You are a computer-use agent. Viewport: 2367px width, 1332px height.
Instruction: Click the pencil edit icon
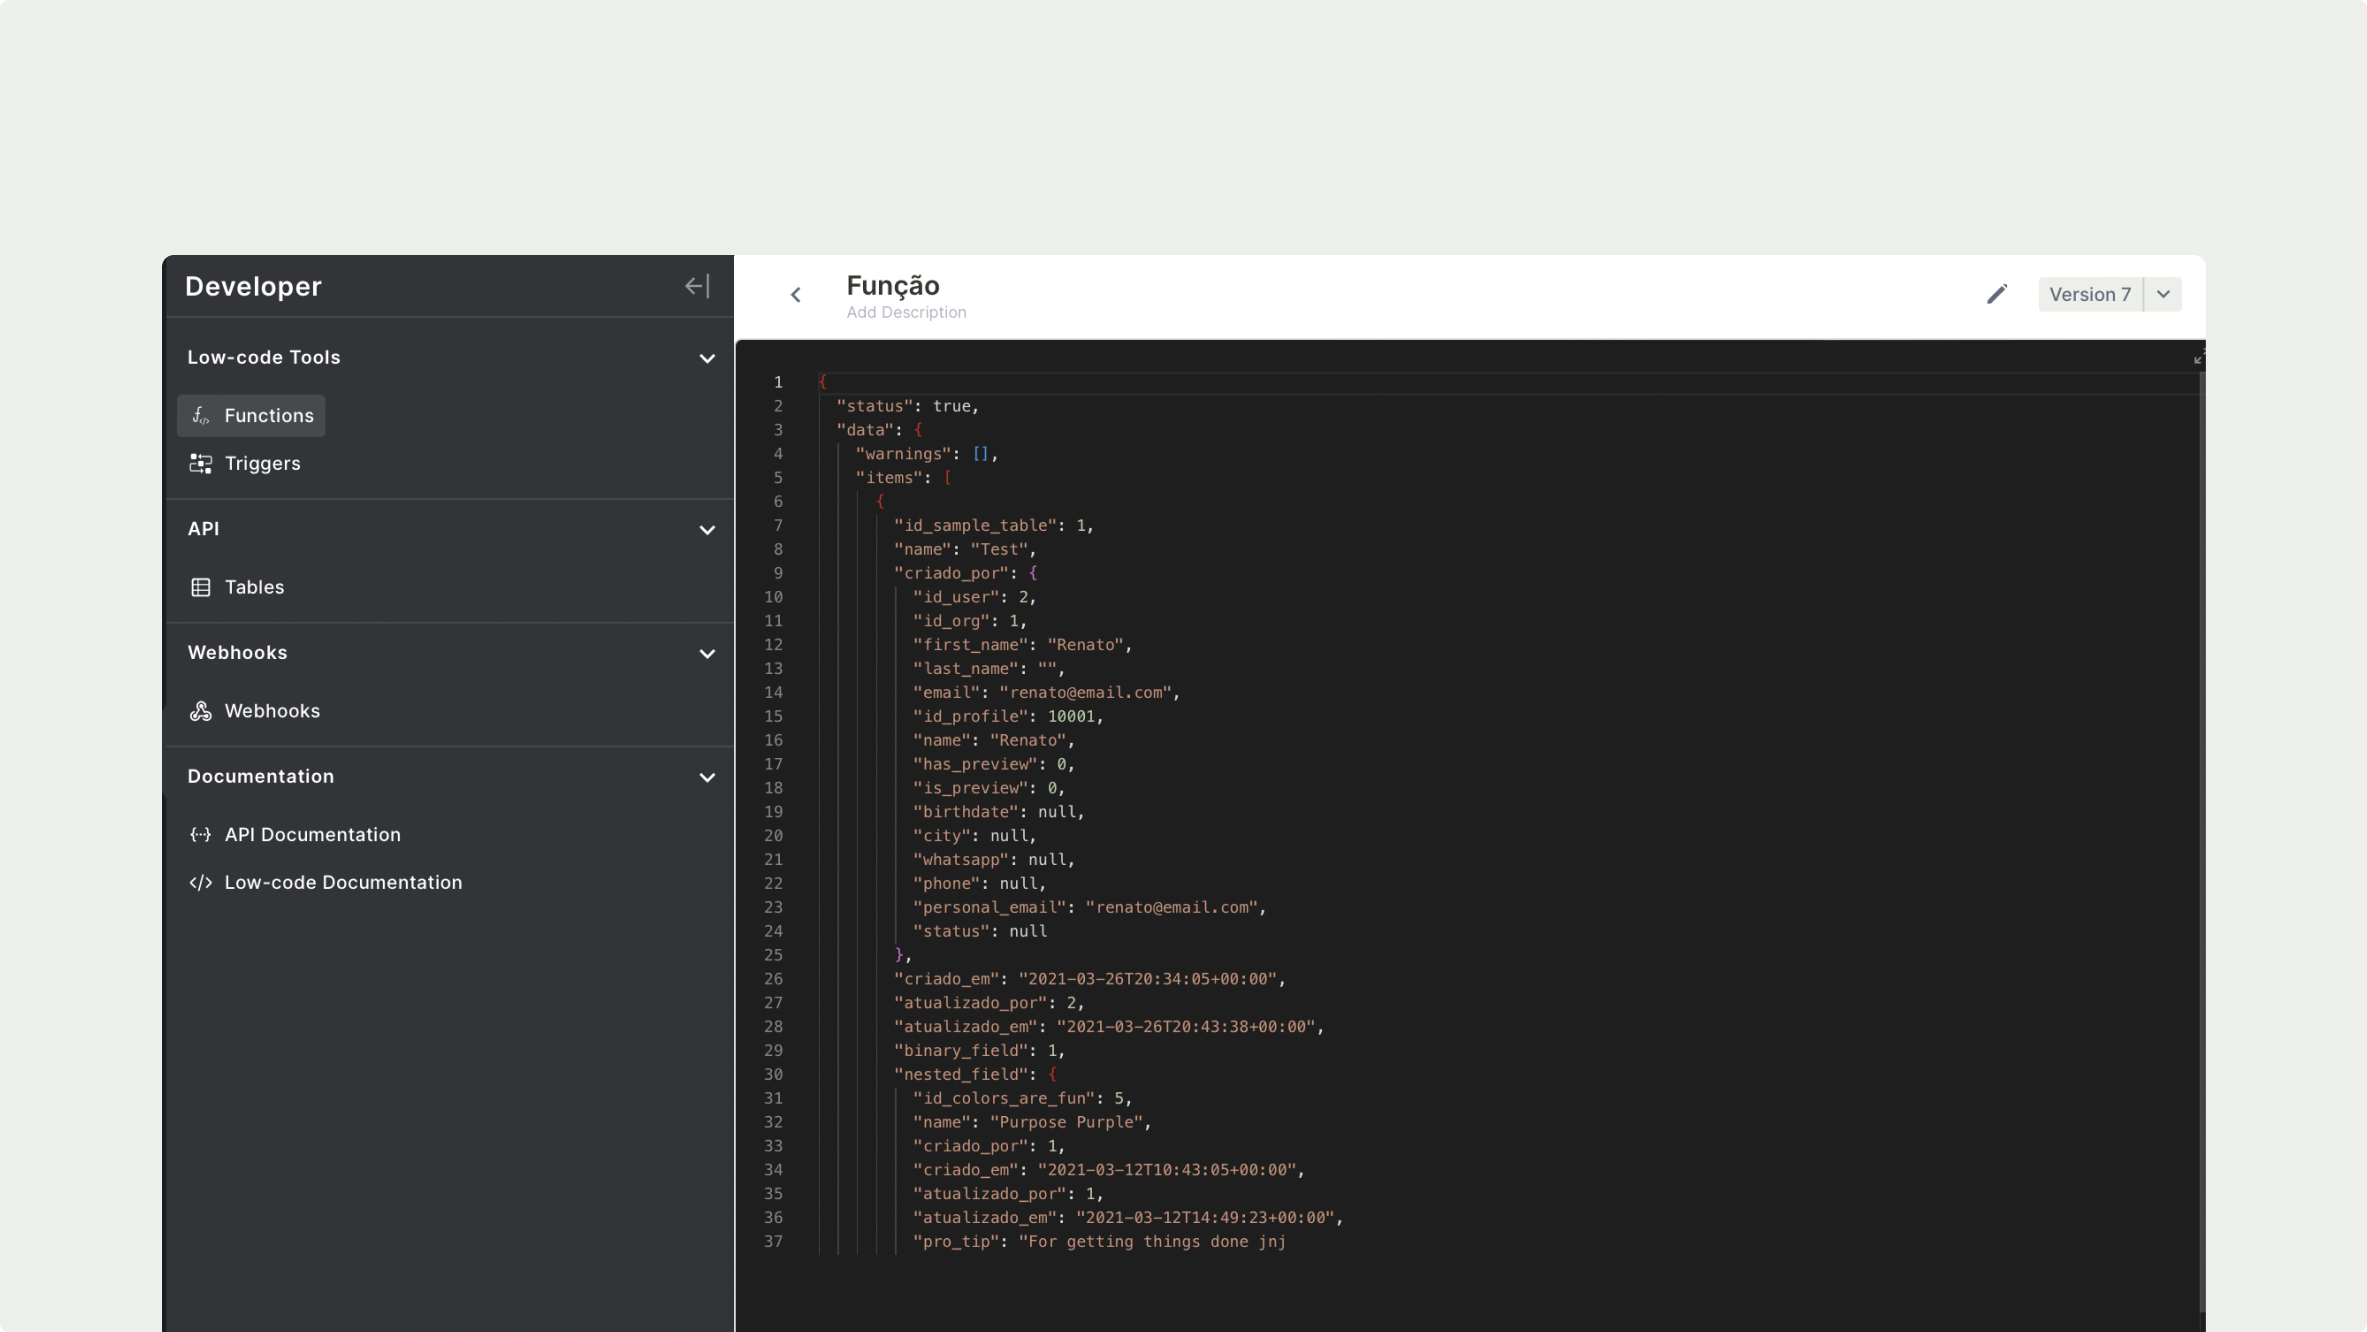[x=1996, y=294]
